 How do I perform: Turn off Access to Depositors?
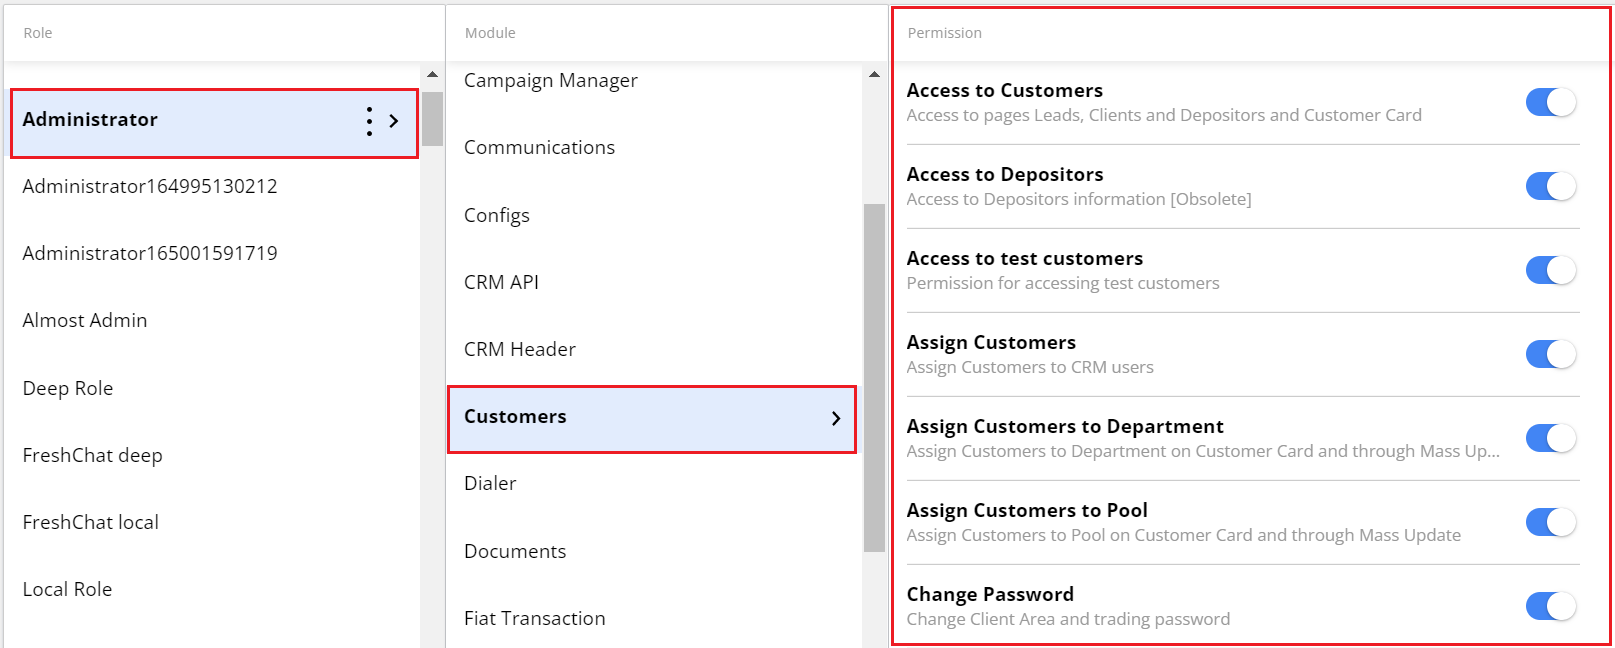click(x=1549, y=186)
